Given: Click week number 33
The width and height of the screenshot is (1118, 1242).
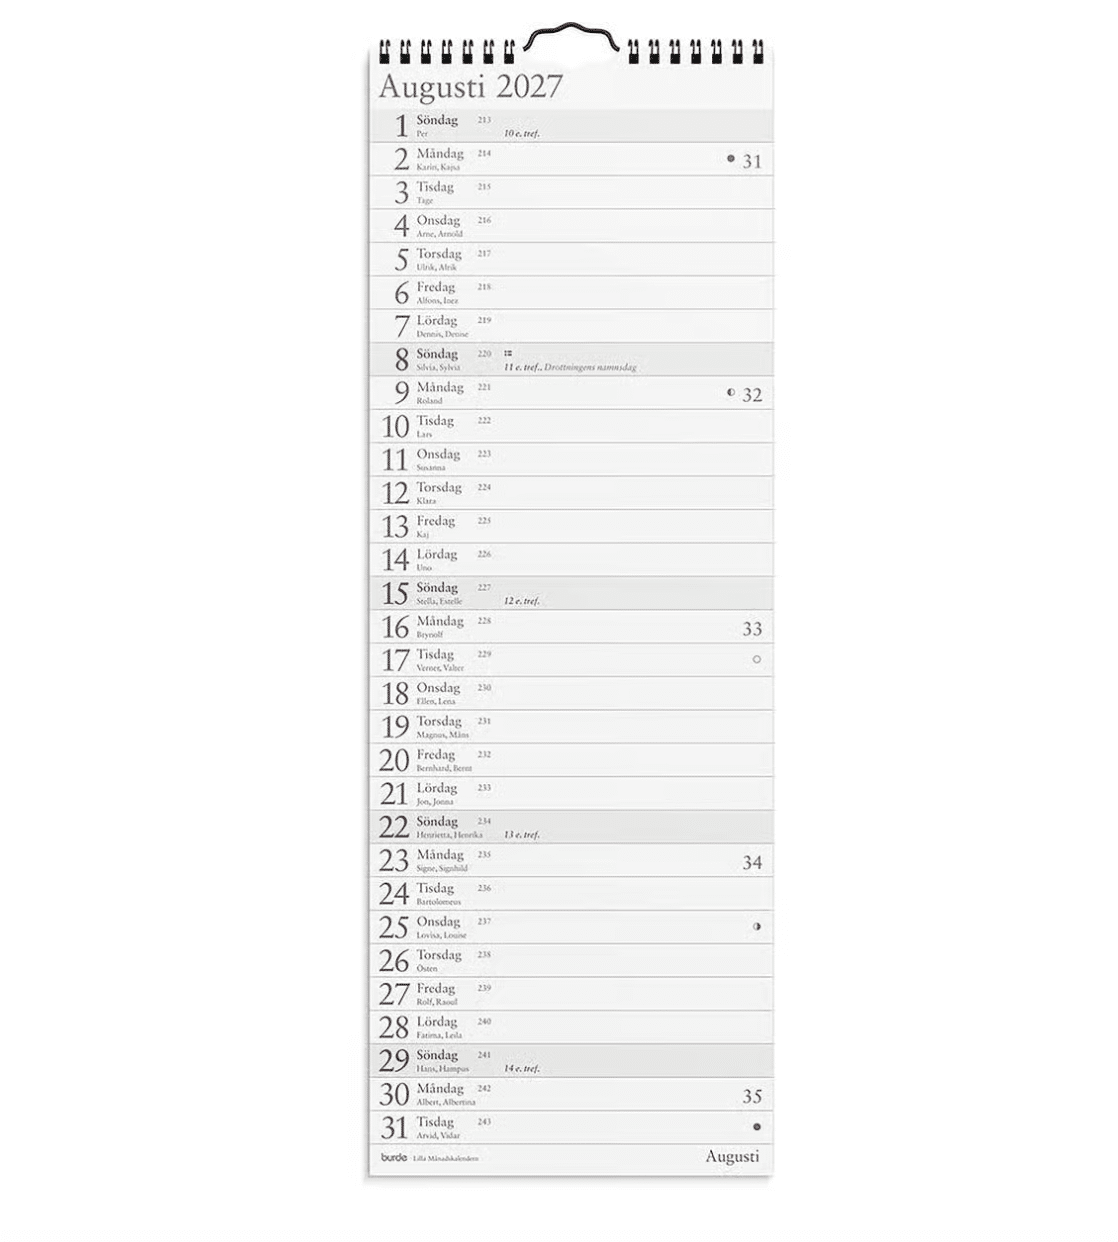Looking at the screenshot, I should point(752,629).
